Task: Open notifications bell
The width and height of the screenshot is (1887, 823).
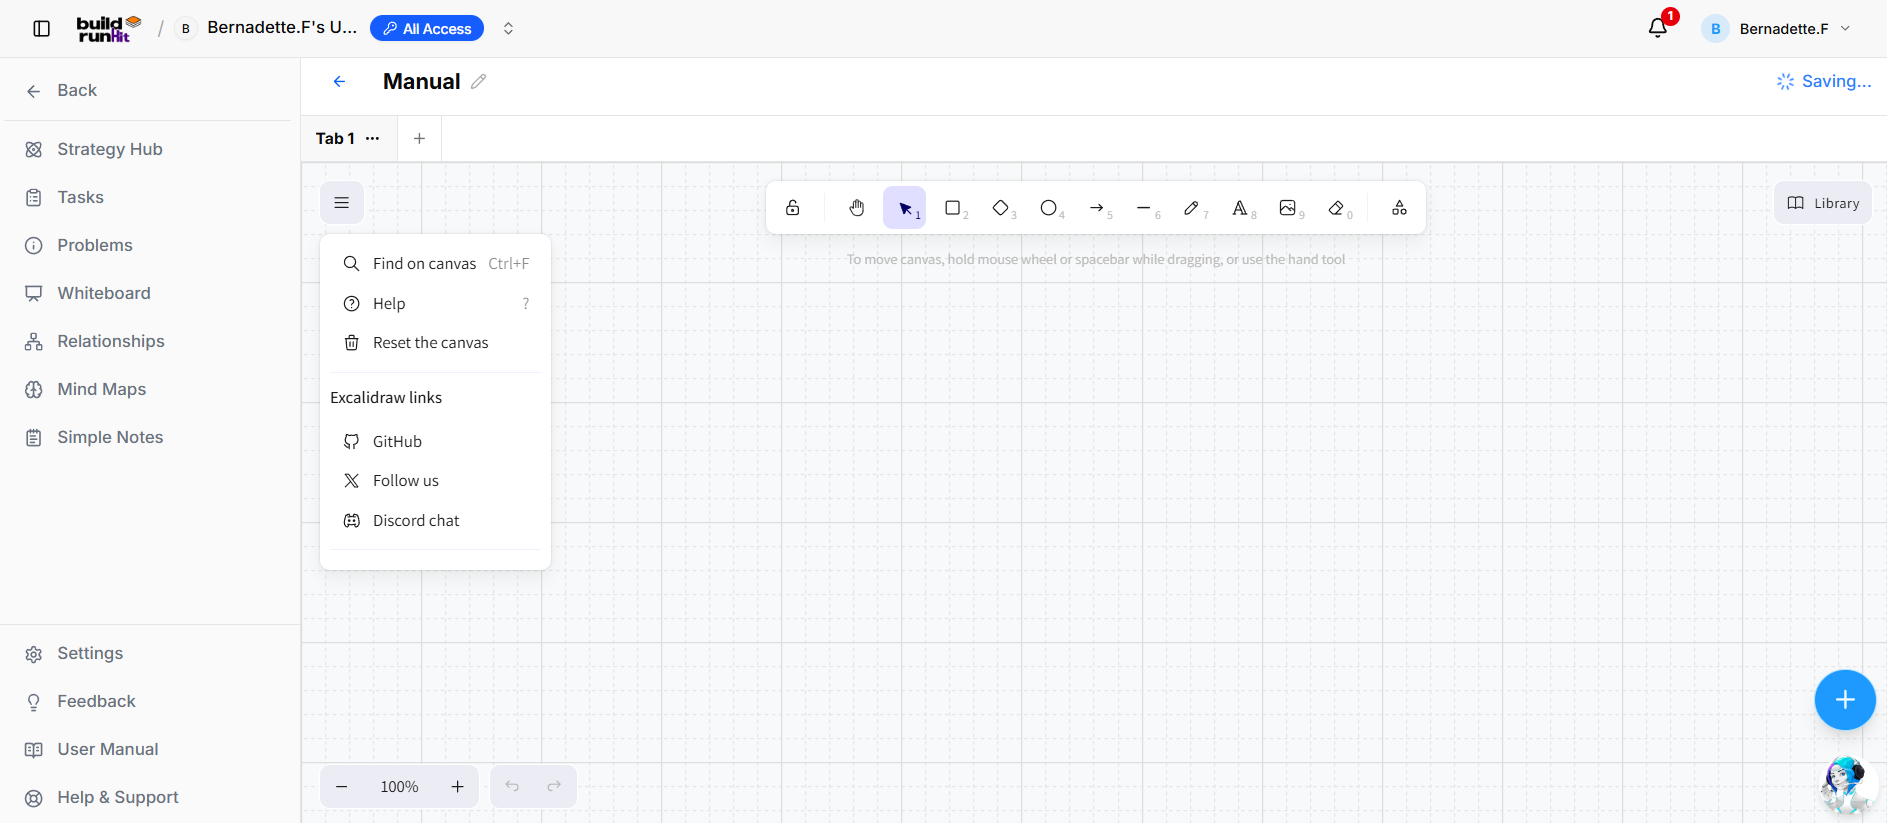Action: (1658, 28)
